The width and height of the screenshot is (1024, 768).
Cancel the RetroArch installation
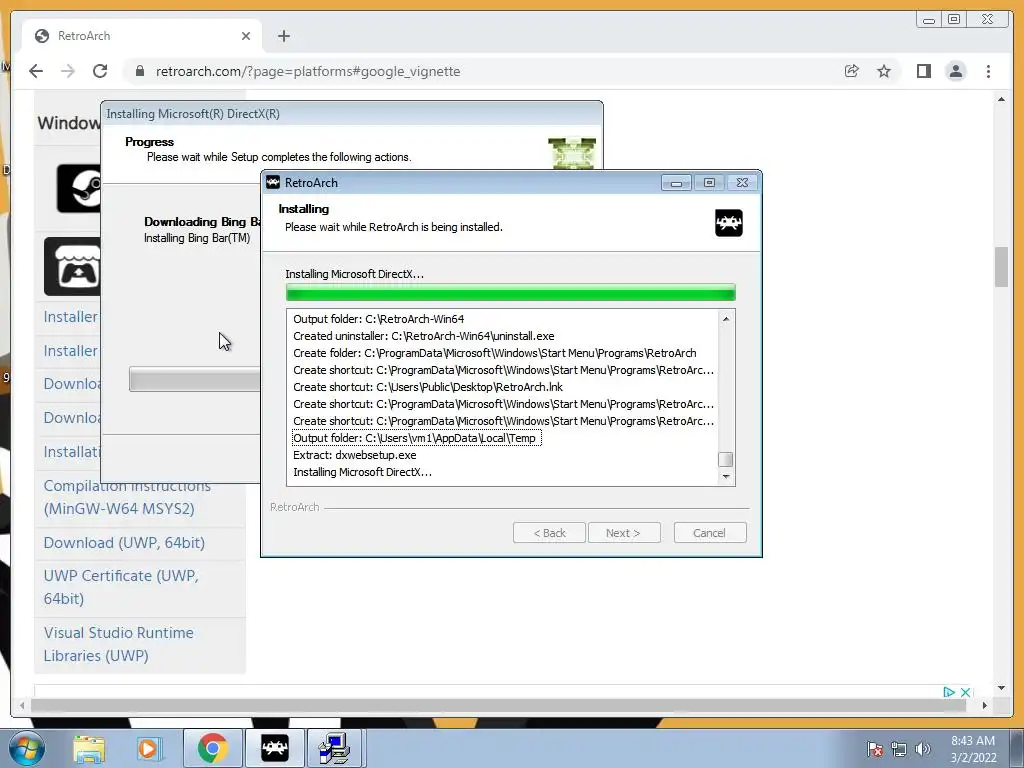(710, 533)
